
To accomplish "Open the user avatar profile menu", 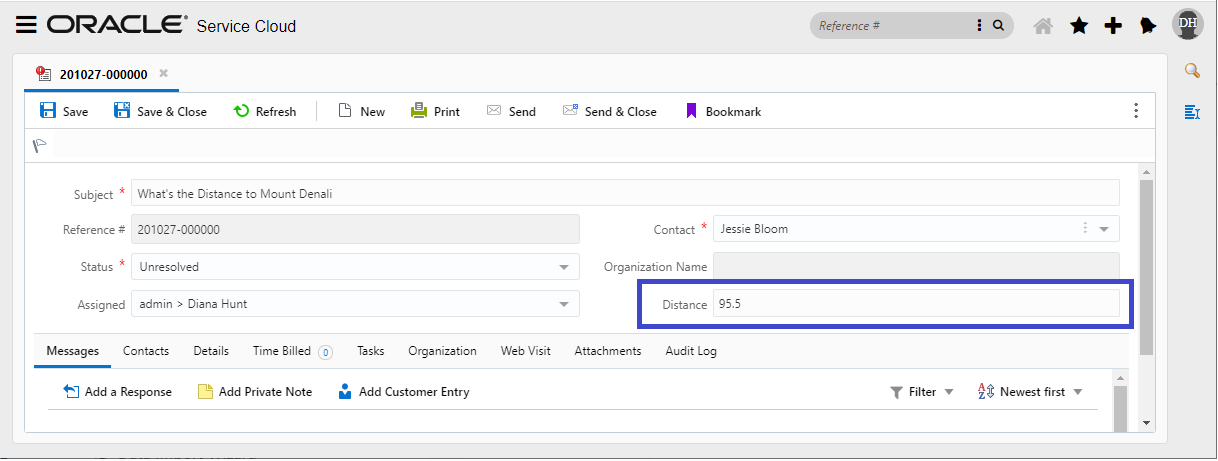I will [x=1187, y=25].
